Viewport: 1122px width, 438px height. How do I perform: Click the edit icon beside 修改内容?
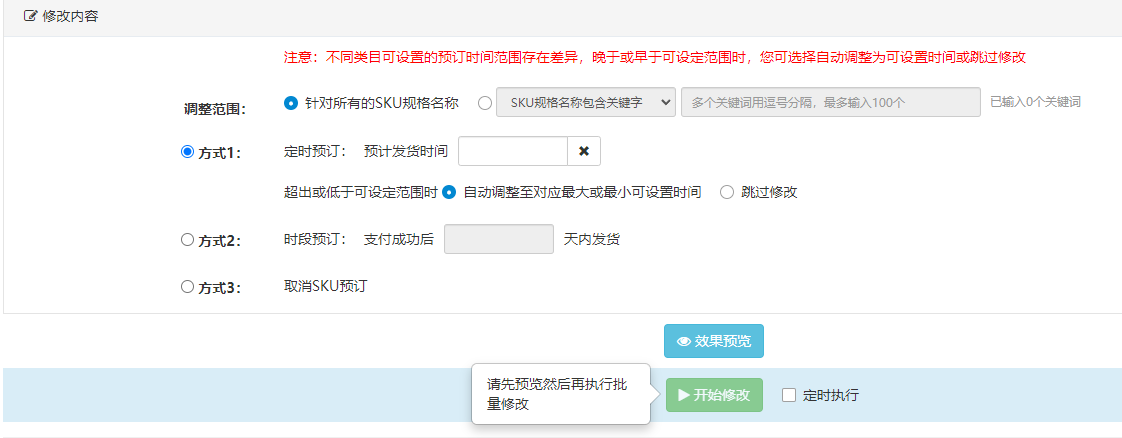[x=30, y=16]
